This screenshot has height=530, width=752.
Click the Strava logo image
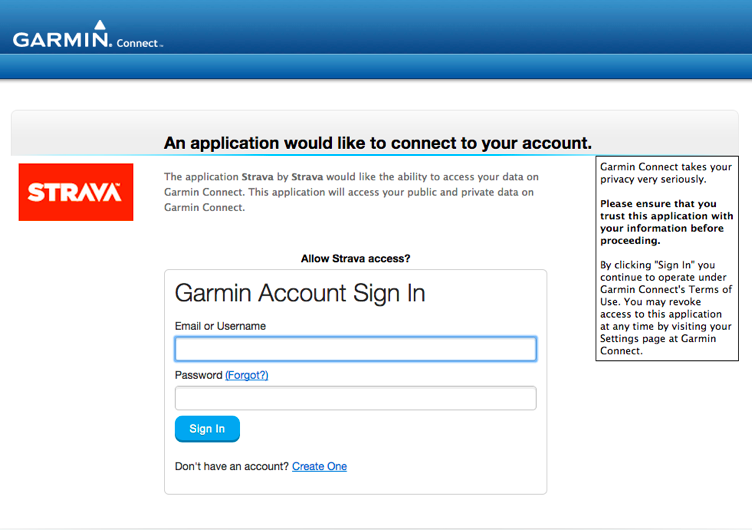76,192
